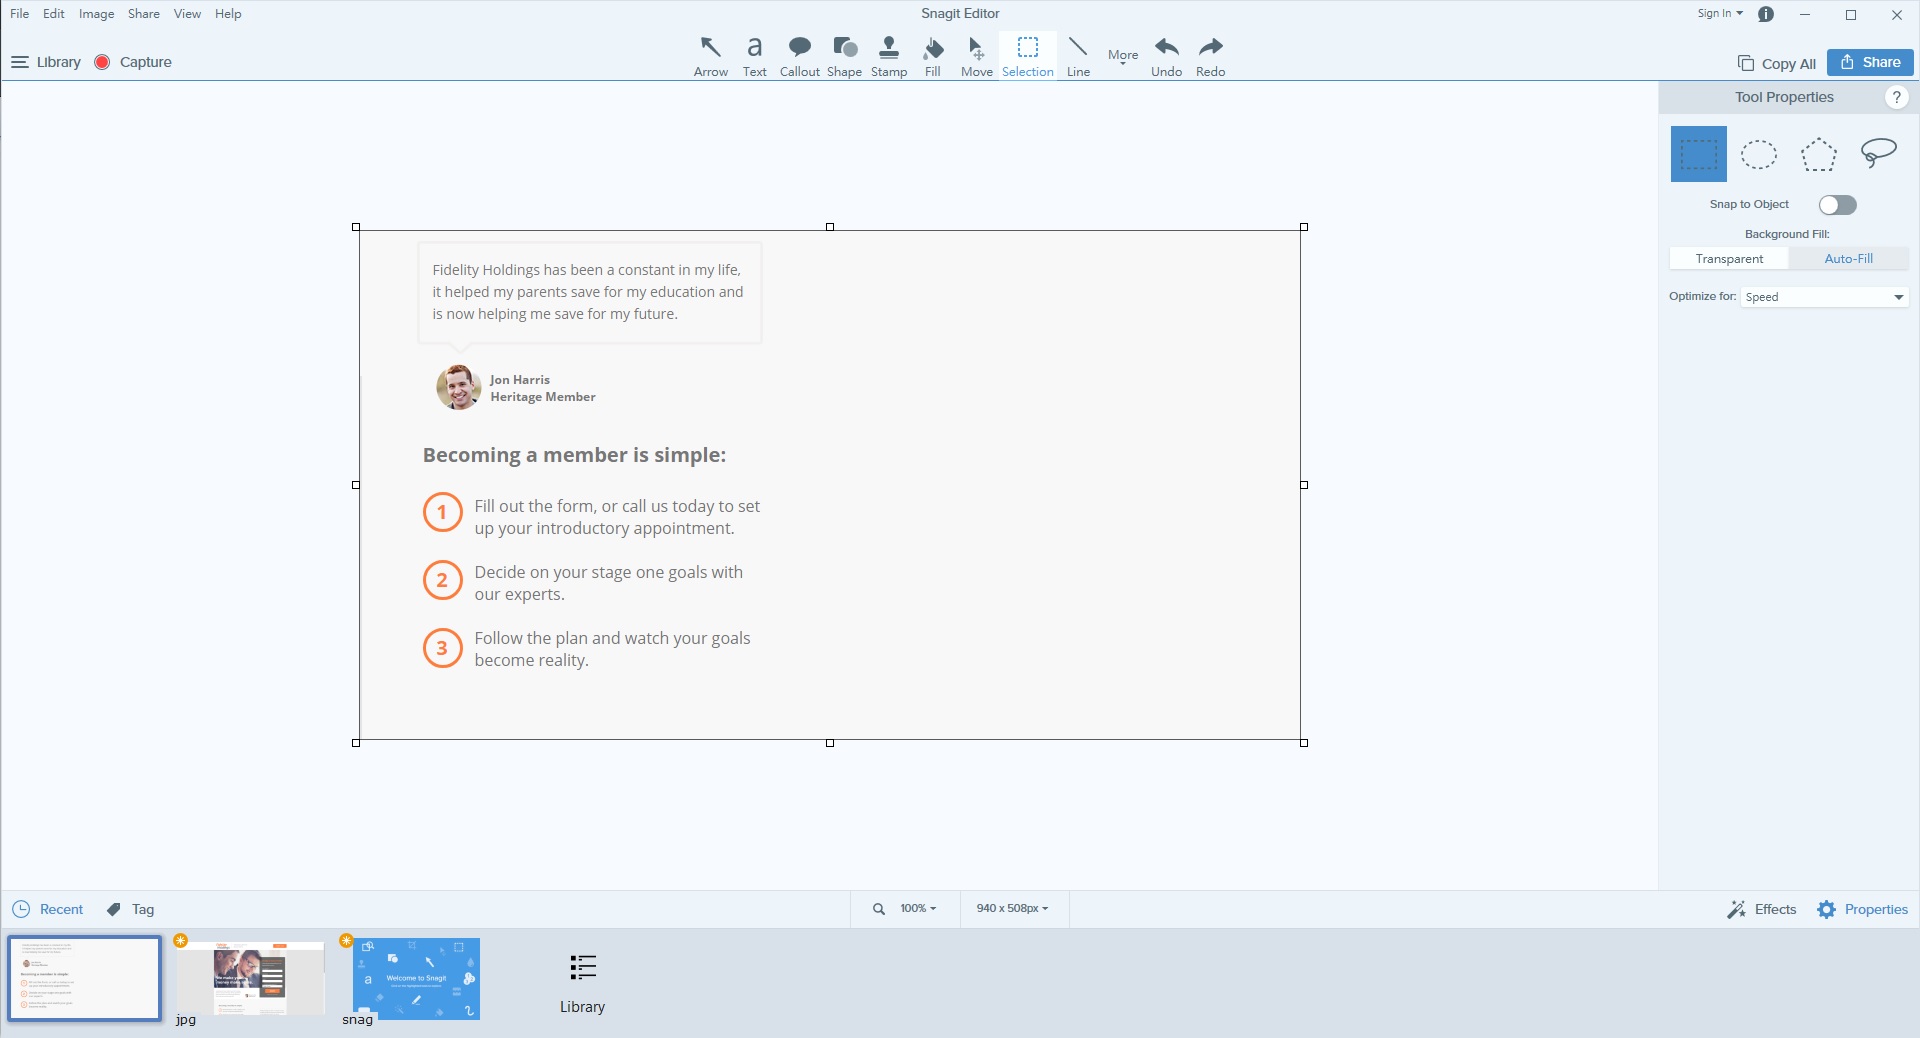
Task: Select the Fill tool
Action: point(933,56)
